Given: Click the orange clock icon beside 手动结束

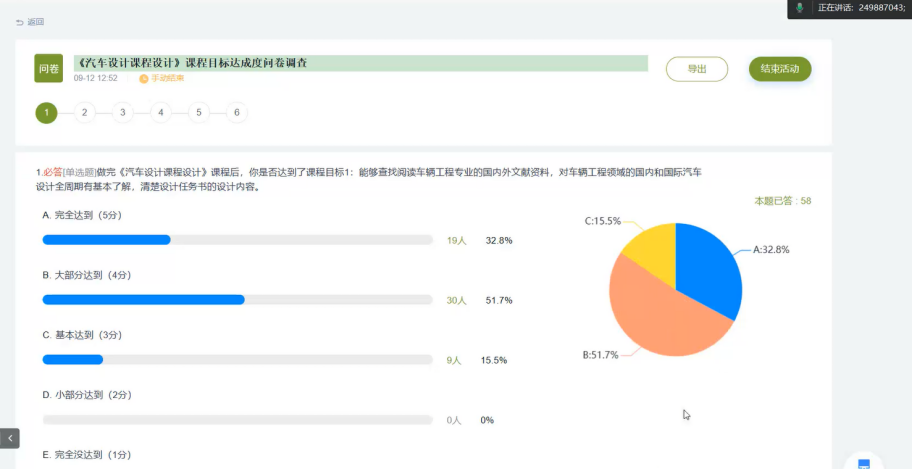Looking at the screenshot, I should tap(144, 78).
